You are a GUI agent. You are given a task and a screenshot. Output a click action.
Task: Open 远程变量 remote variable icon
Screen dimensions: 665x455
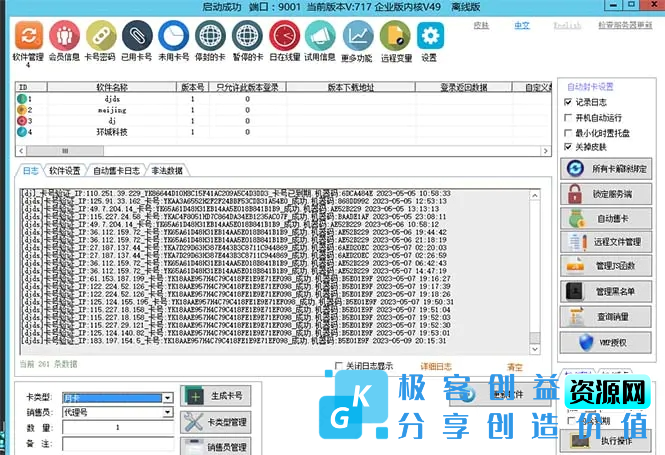(x=395, y=36)
